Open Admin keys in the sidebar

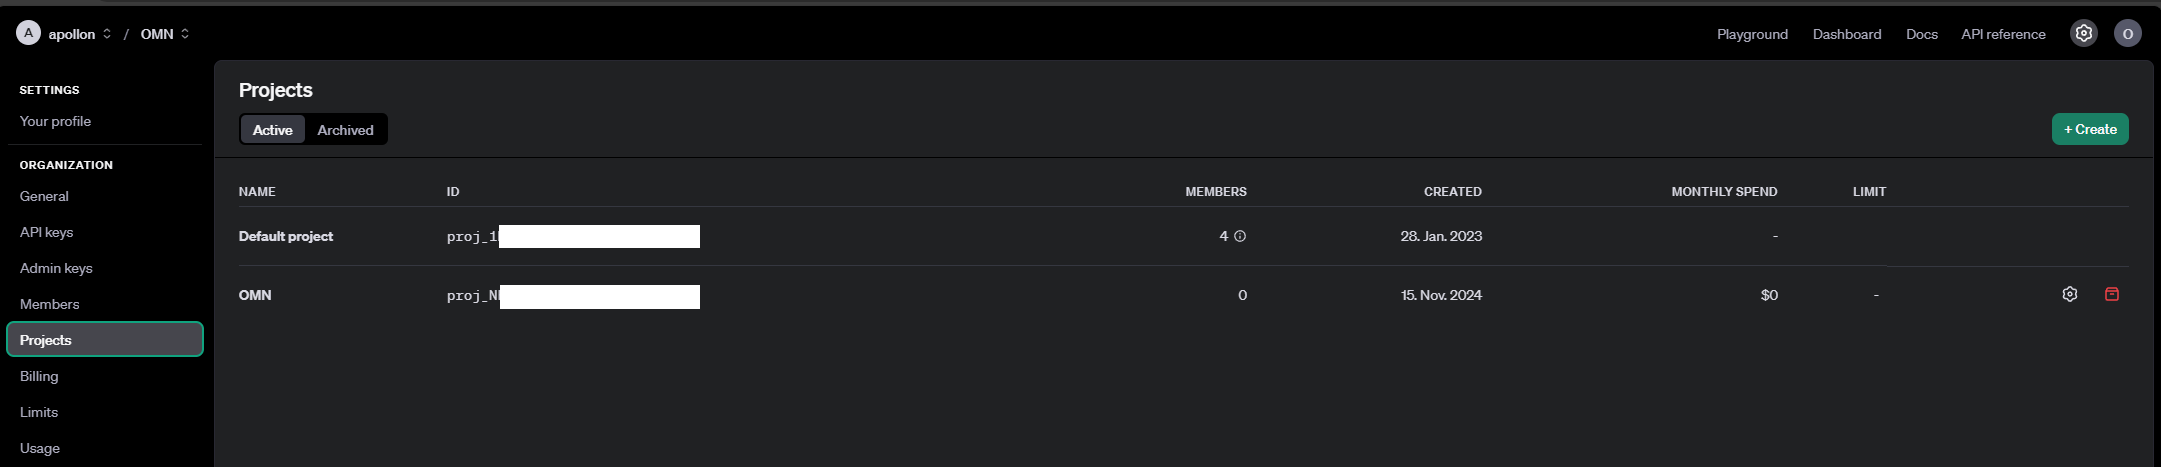[x=56, y=268]
